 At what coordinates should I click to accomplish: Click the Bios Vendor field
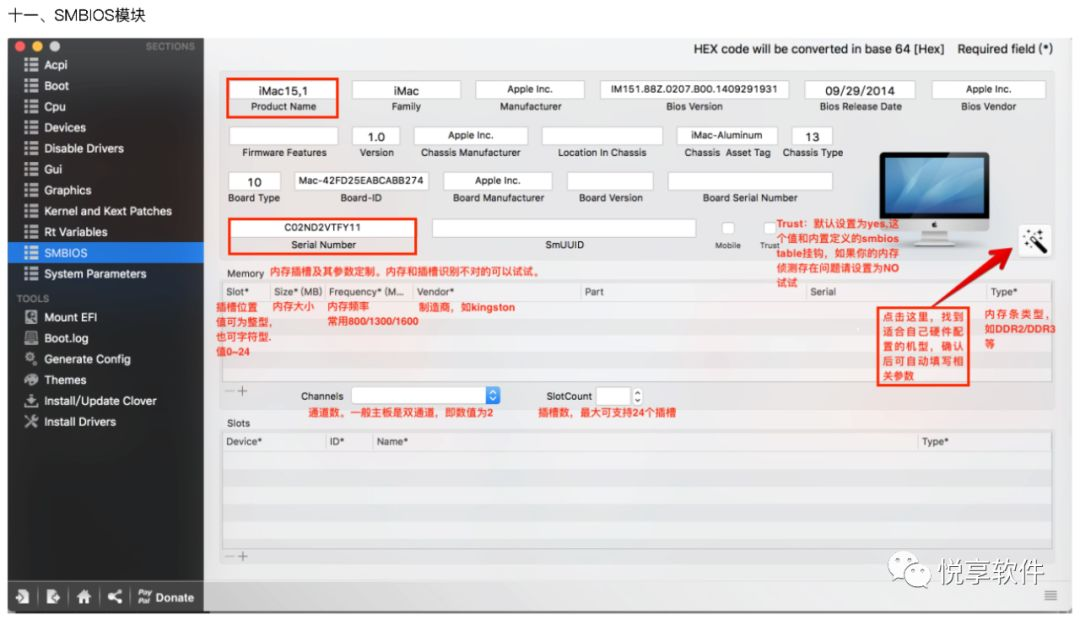coord(988,90)
